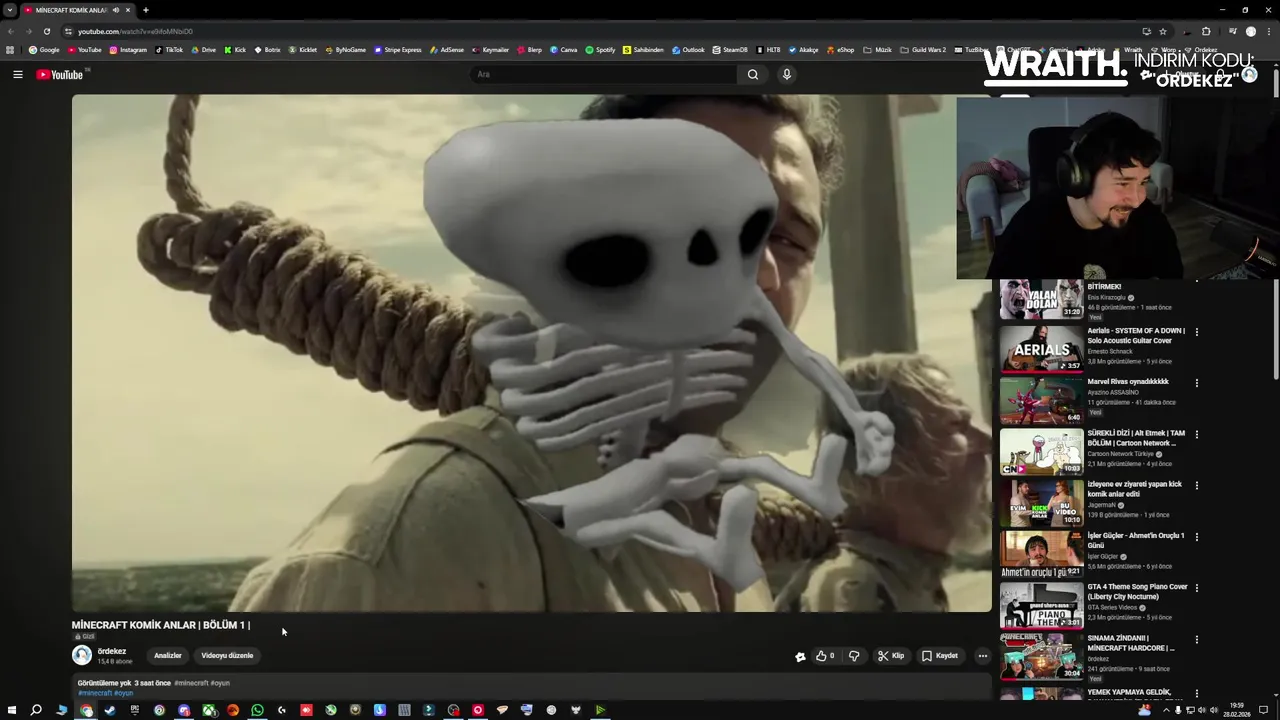Open the tab search dropdown arrow
Screen dimensions: 1280x720
pyautogui.click(x=9, y=10)
